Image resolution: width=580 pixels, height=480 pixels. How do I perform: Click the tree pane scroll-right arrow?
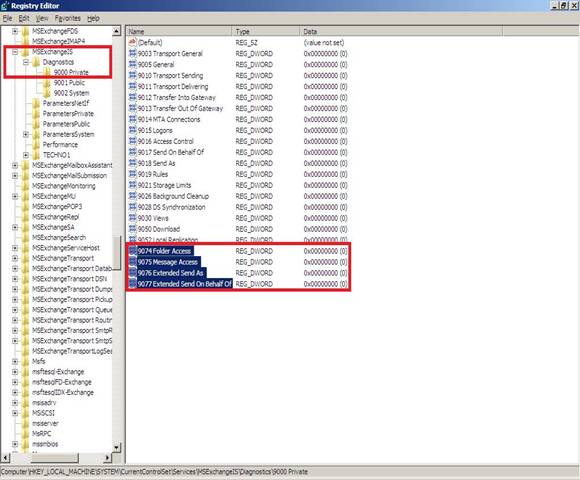click(107, 458)
